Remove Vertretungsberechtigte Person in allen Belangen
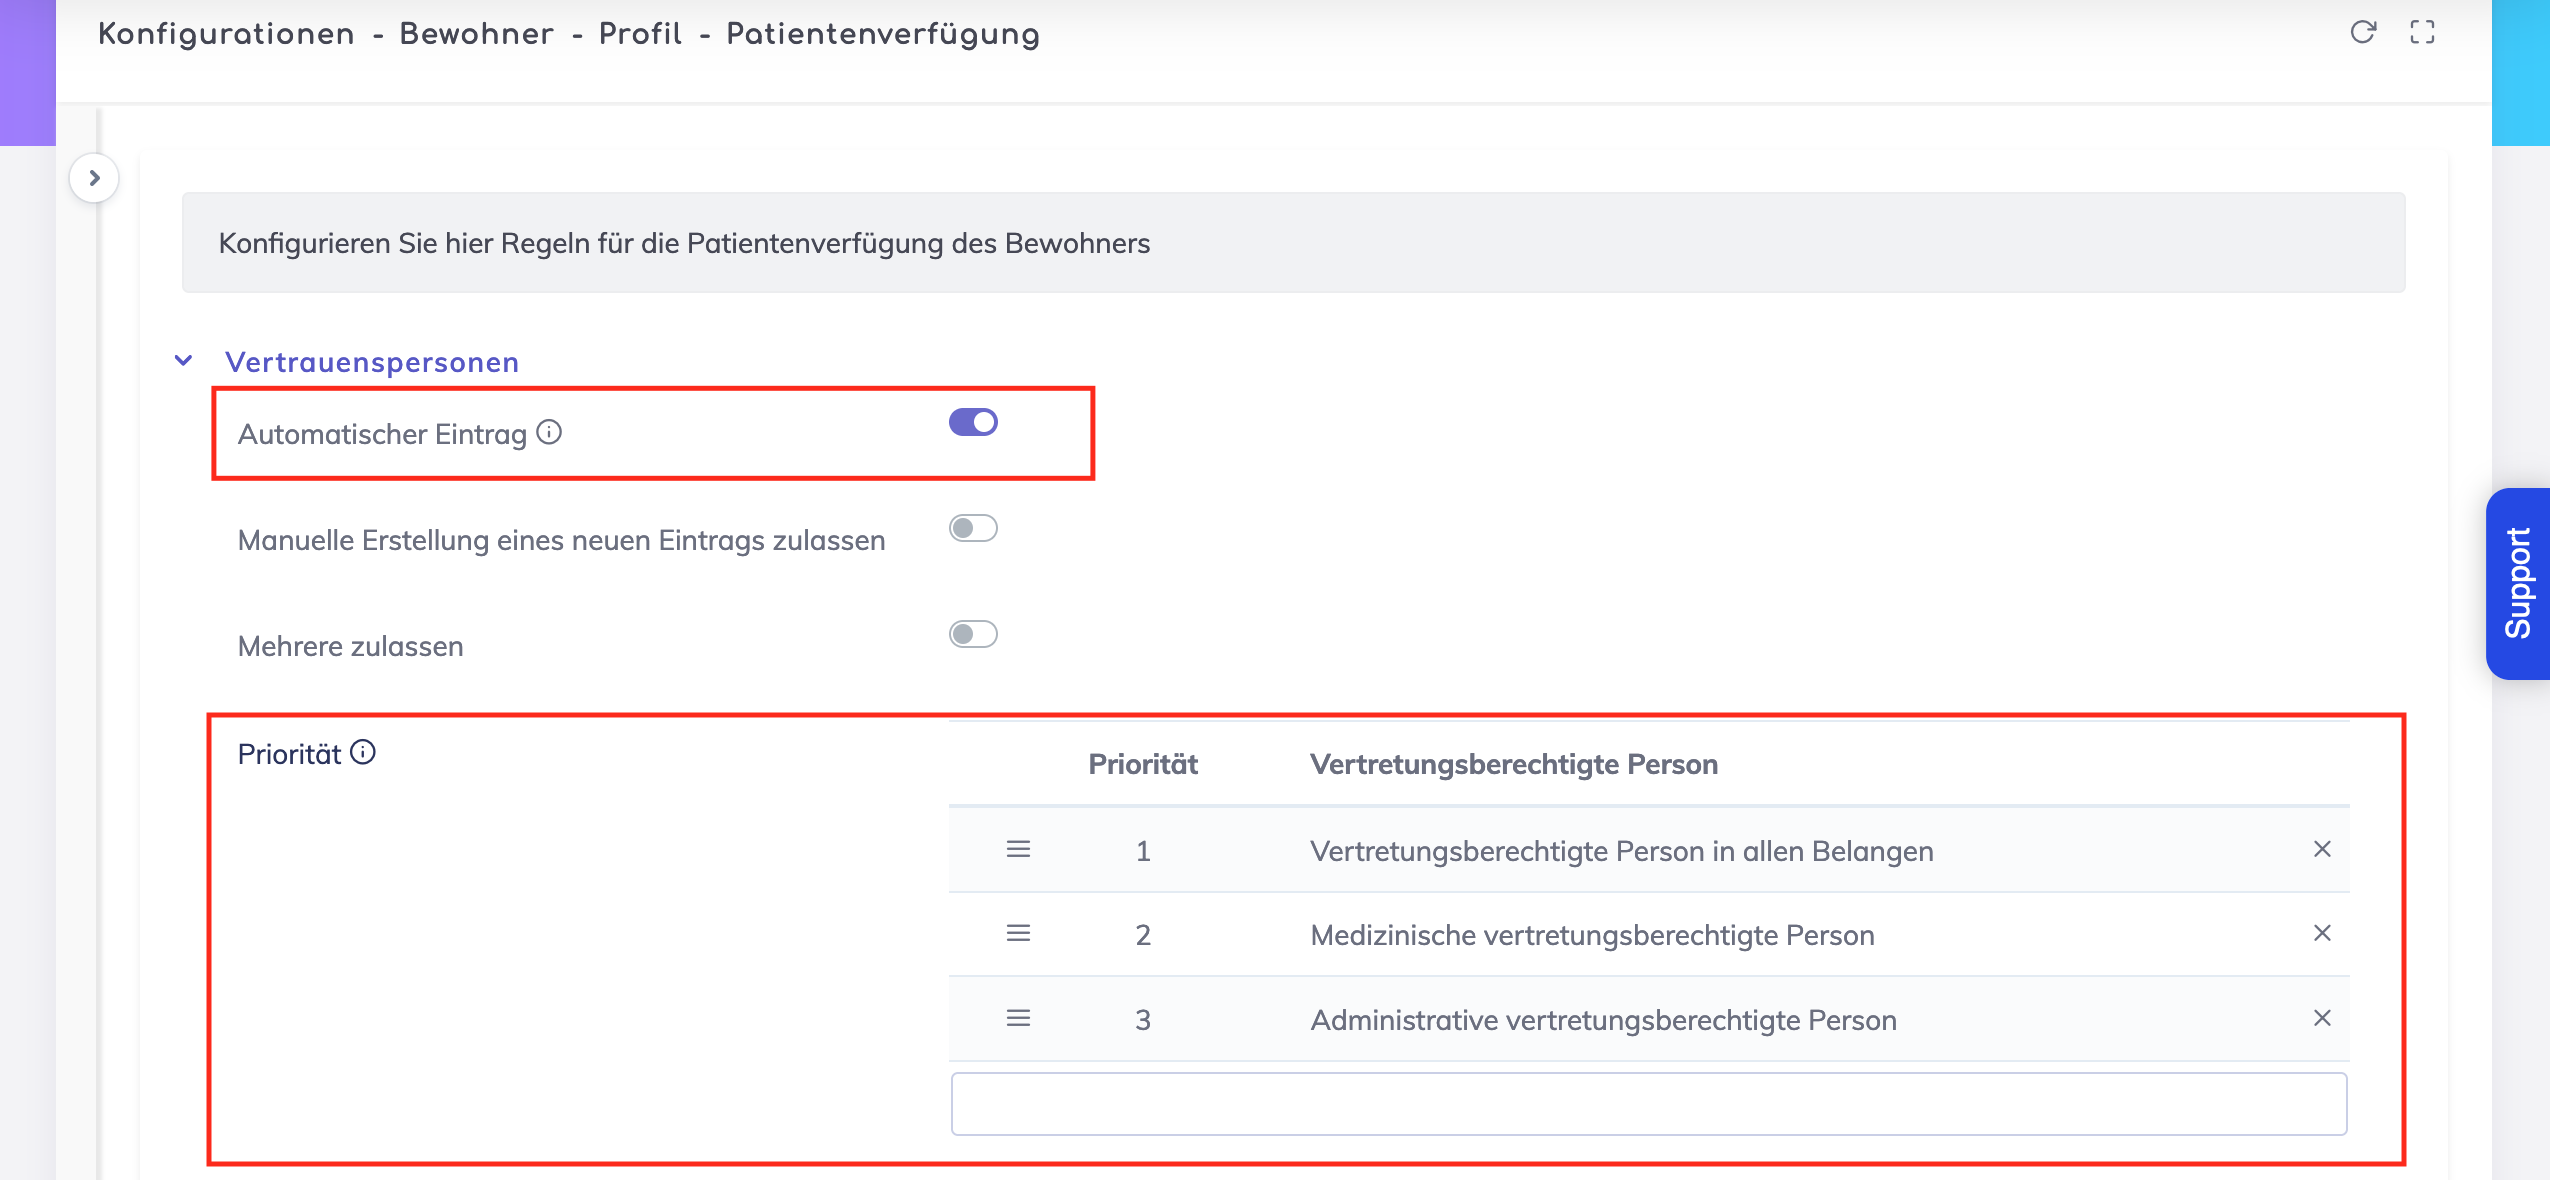This screenshot has width=2550, height=1180. pyautogui.click(x=2322, y=849)
